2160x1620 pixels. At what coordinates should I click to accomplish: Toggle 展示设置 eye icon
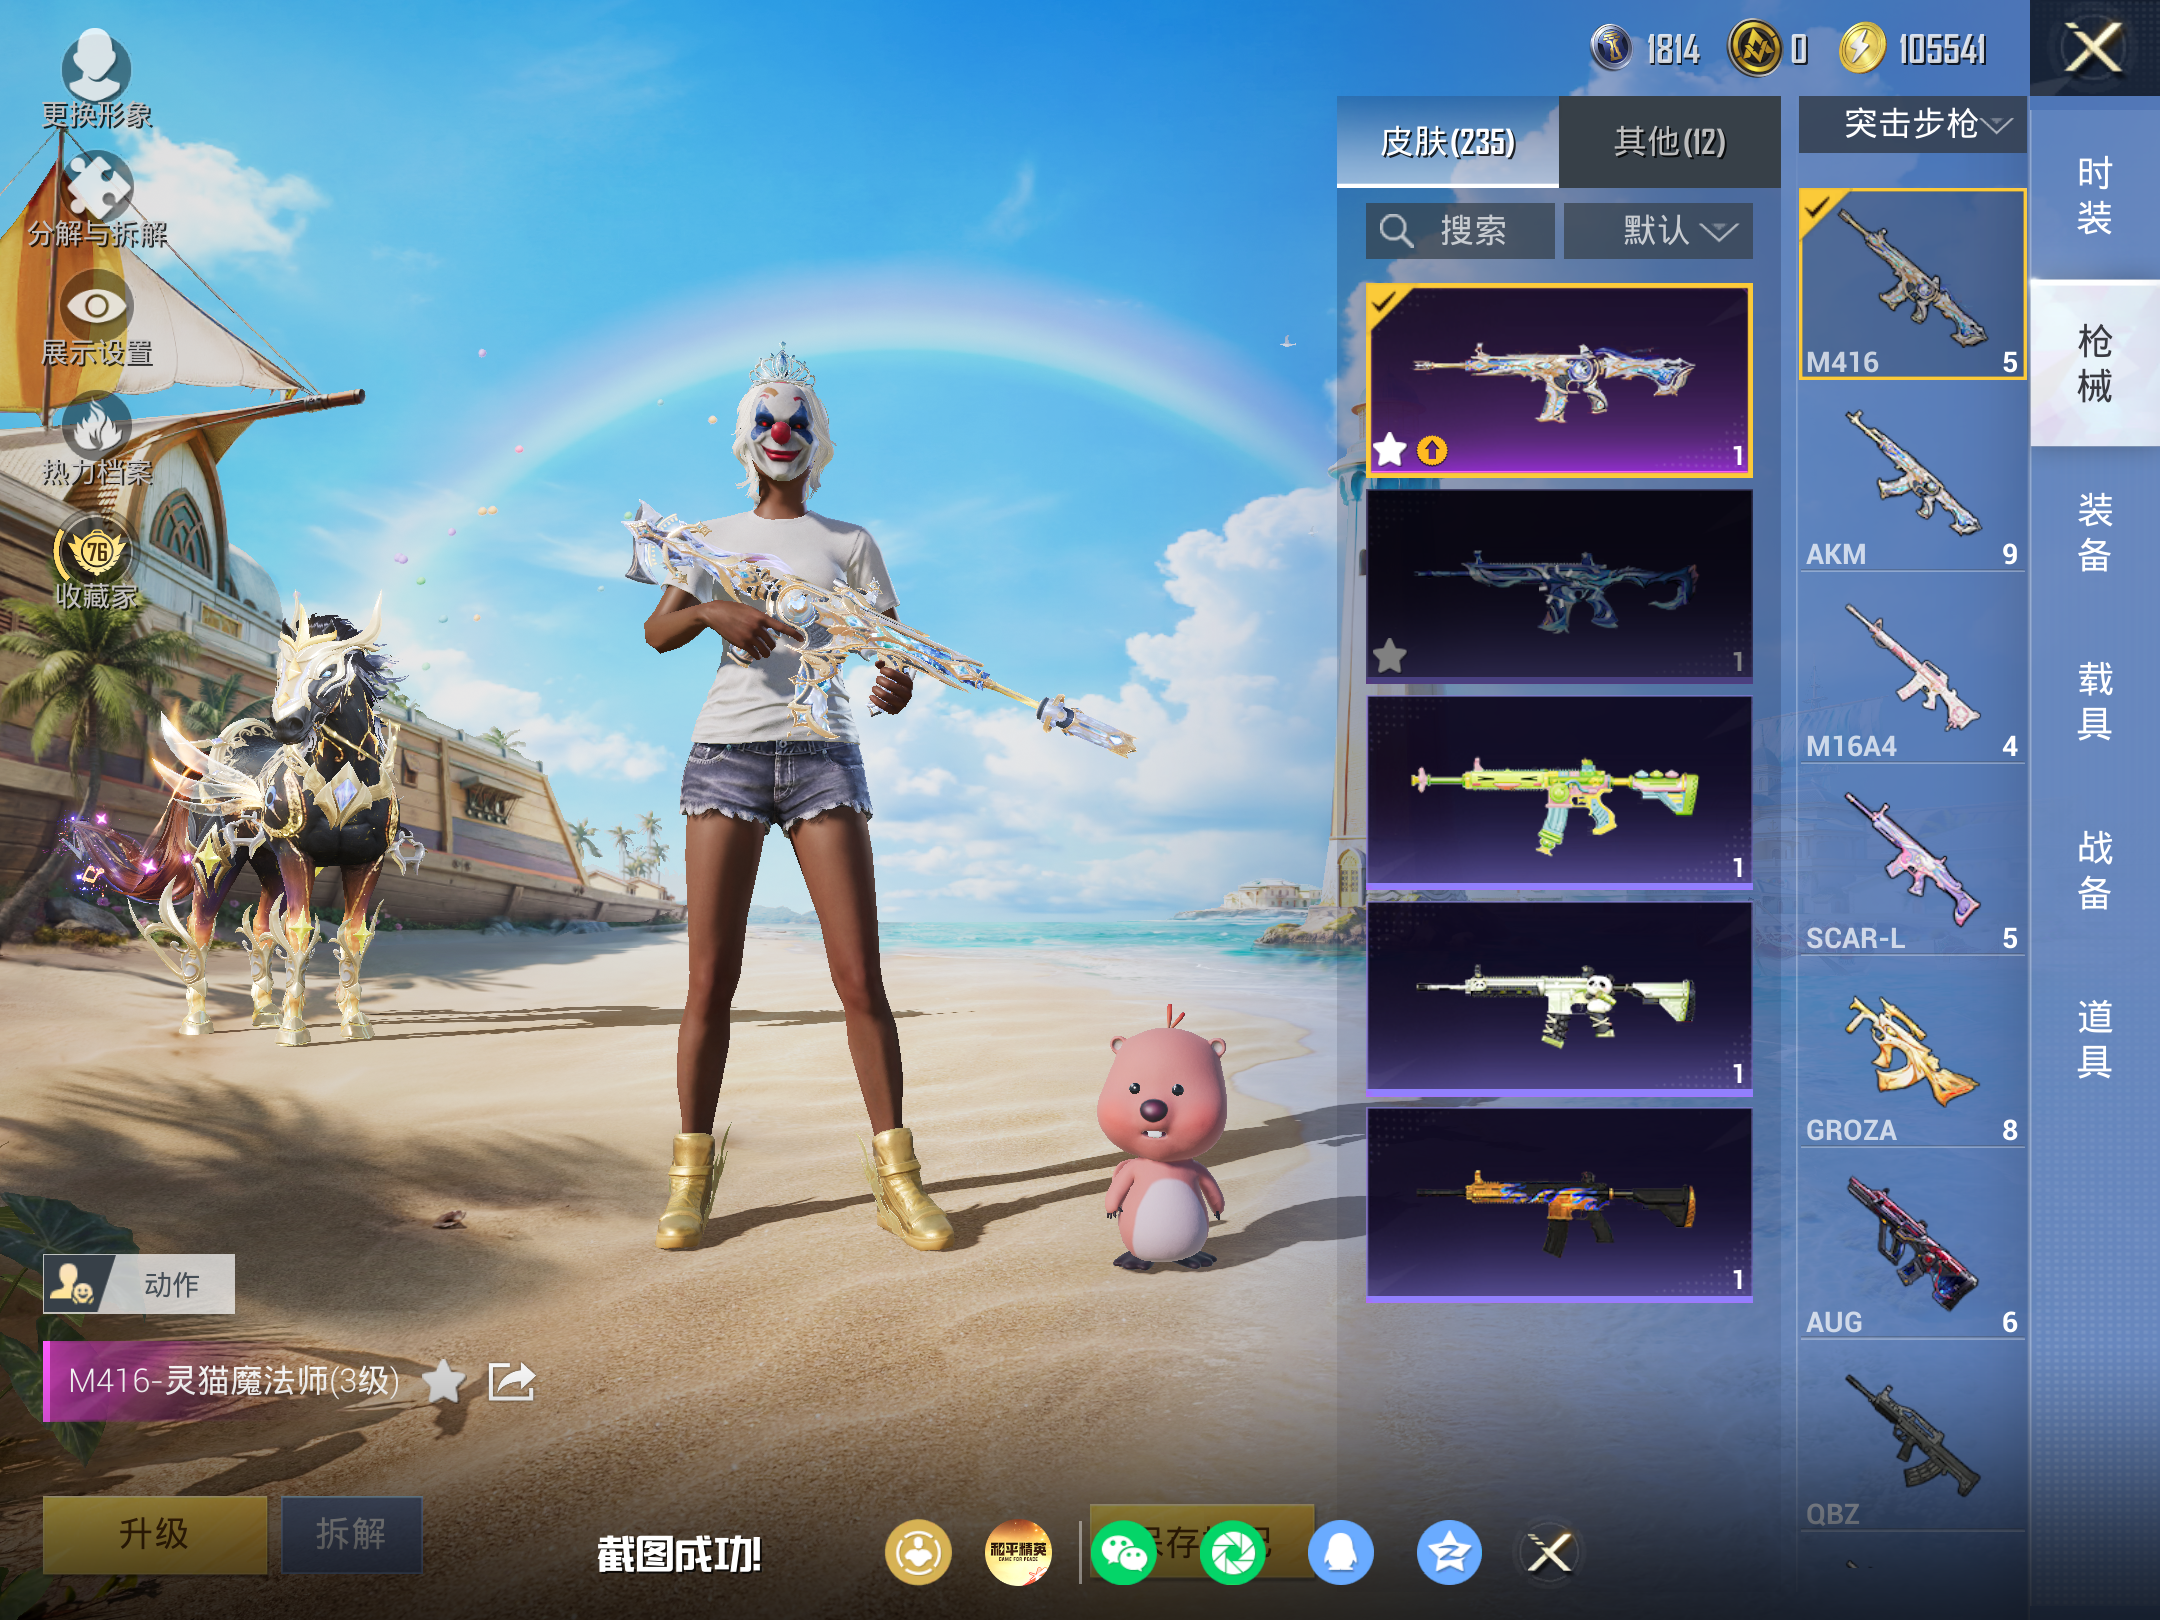coord(97,305)
